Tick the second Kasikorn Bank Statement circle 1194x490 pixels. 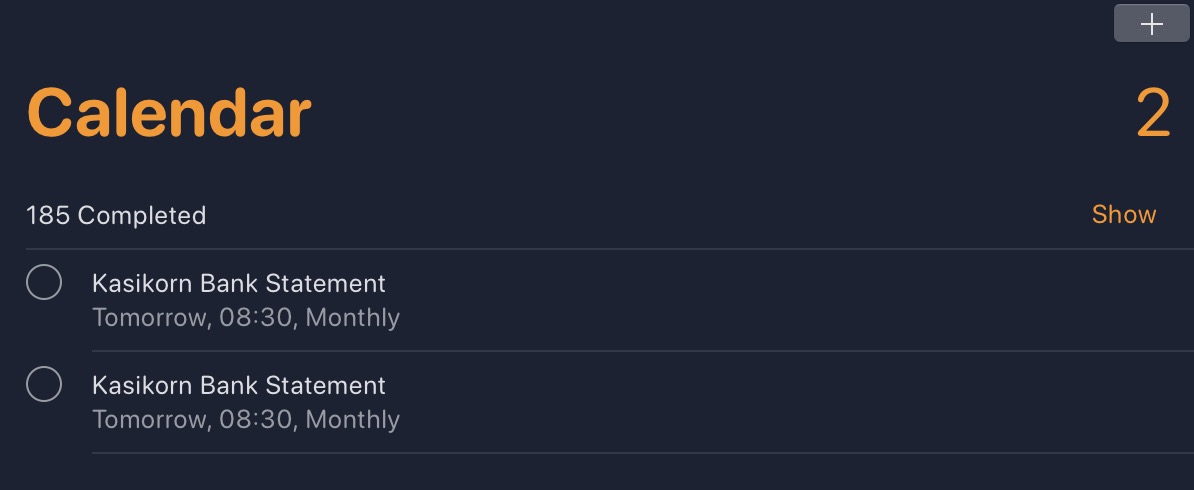tap(44, 385)
